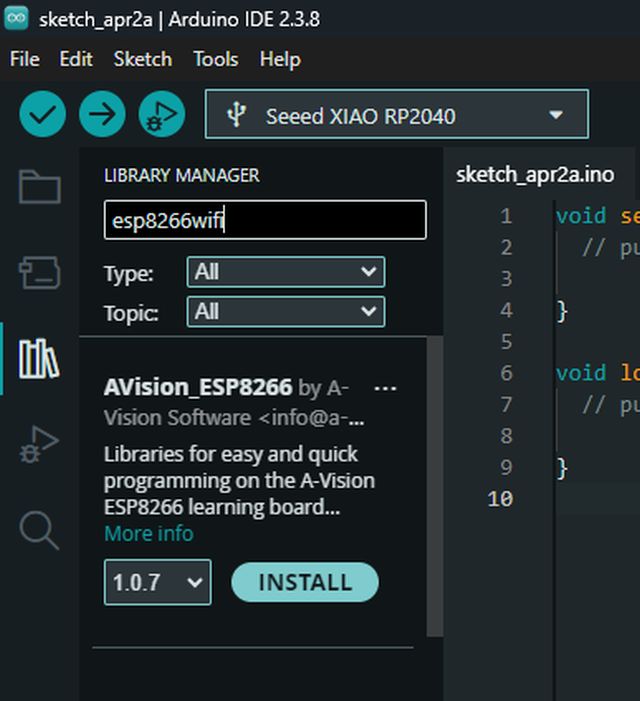Open the Debug panel from the sidebar
Screen dimensions: 640x701
[39, 444]
